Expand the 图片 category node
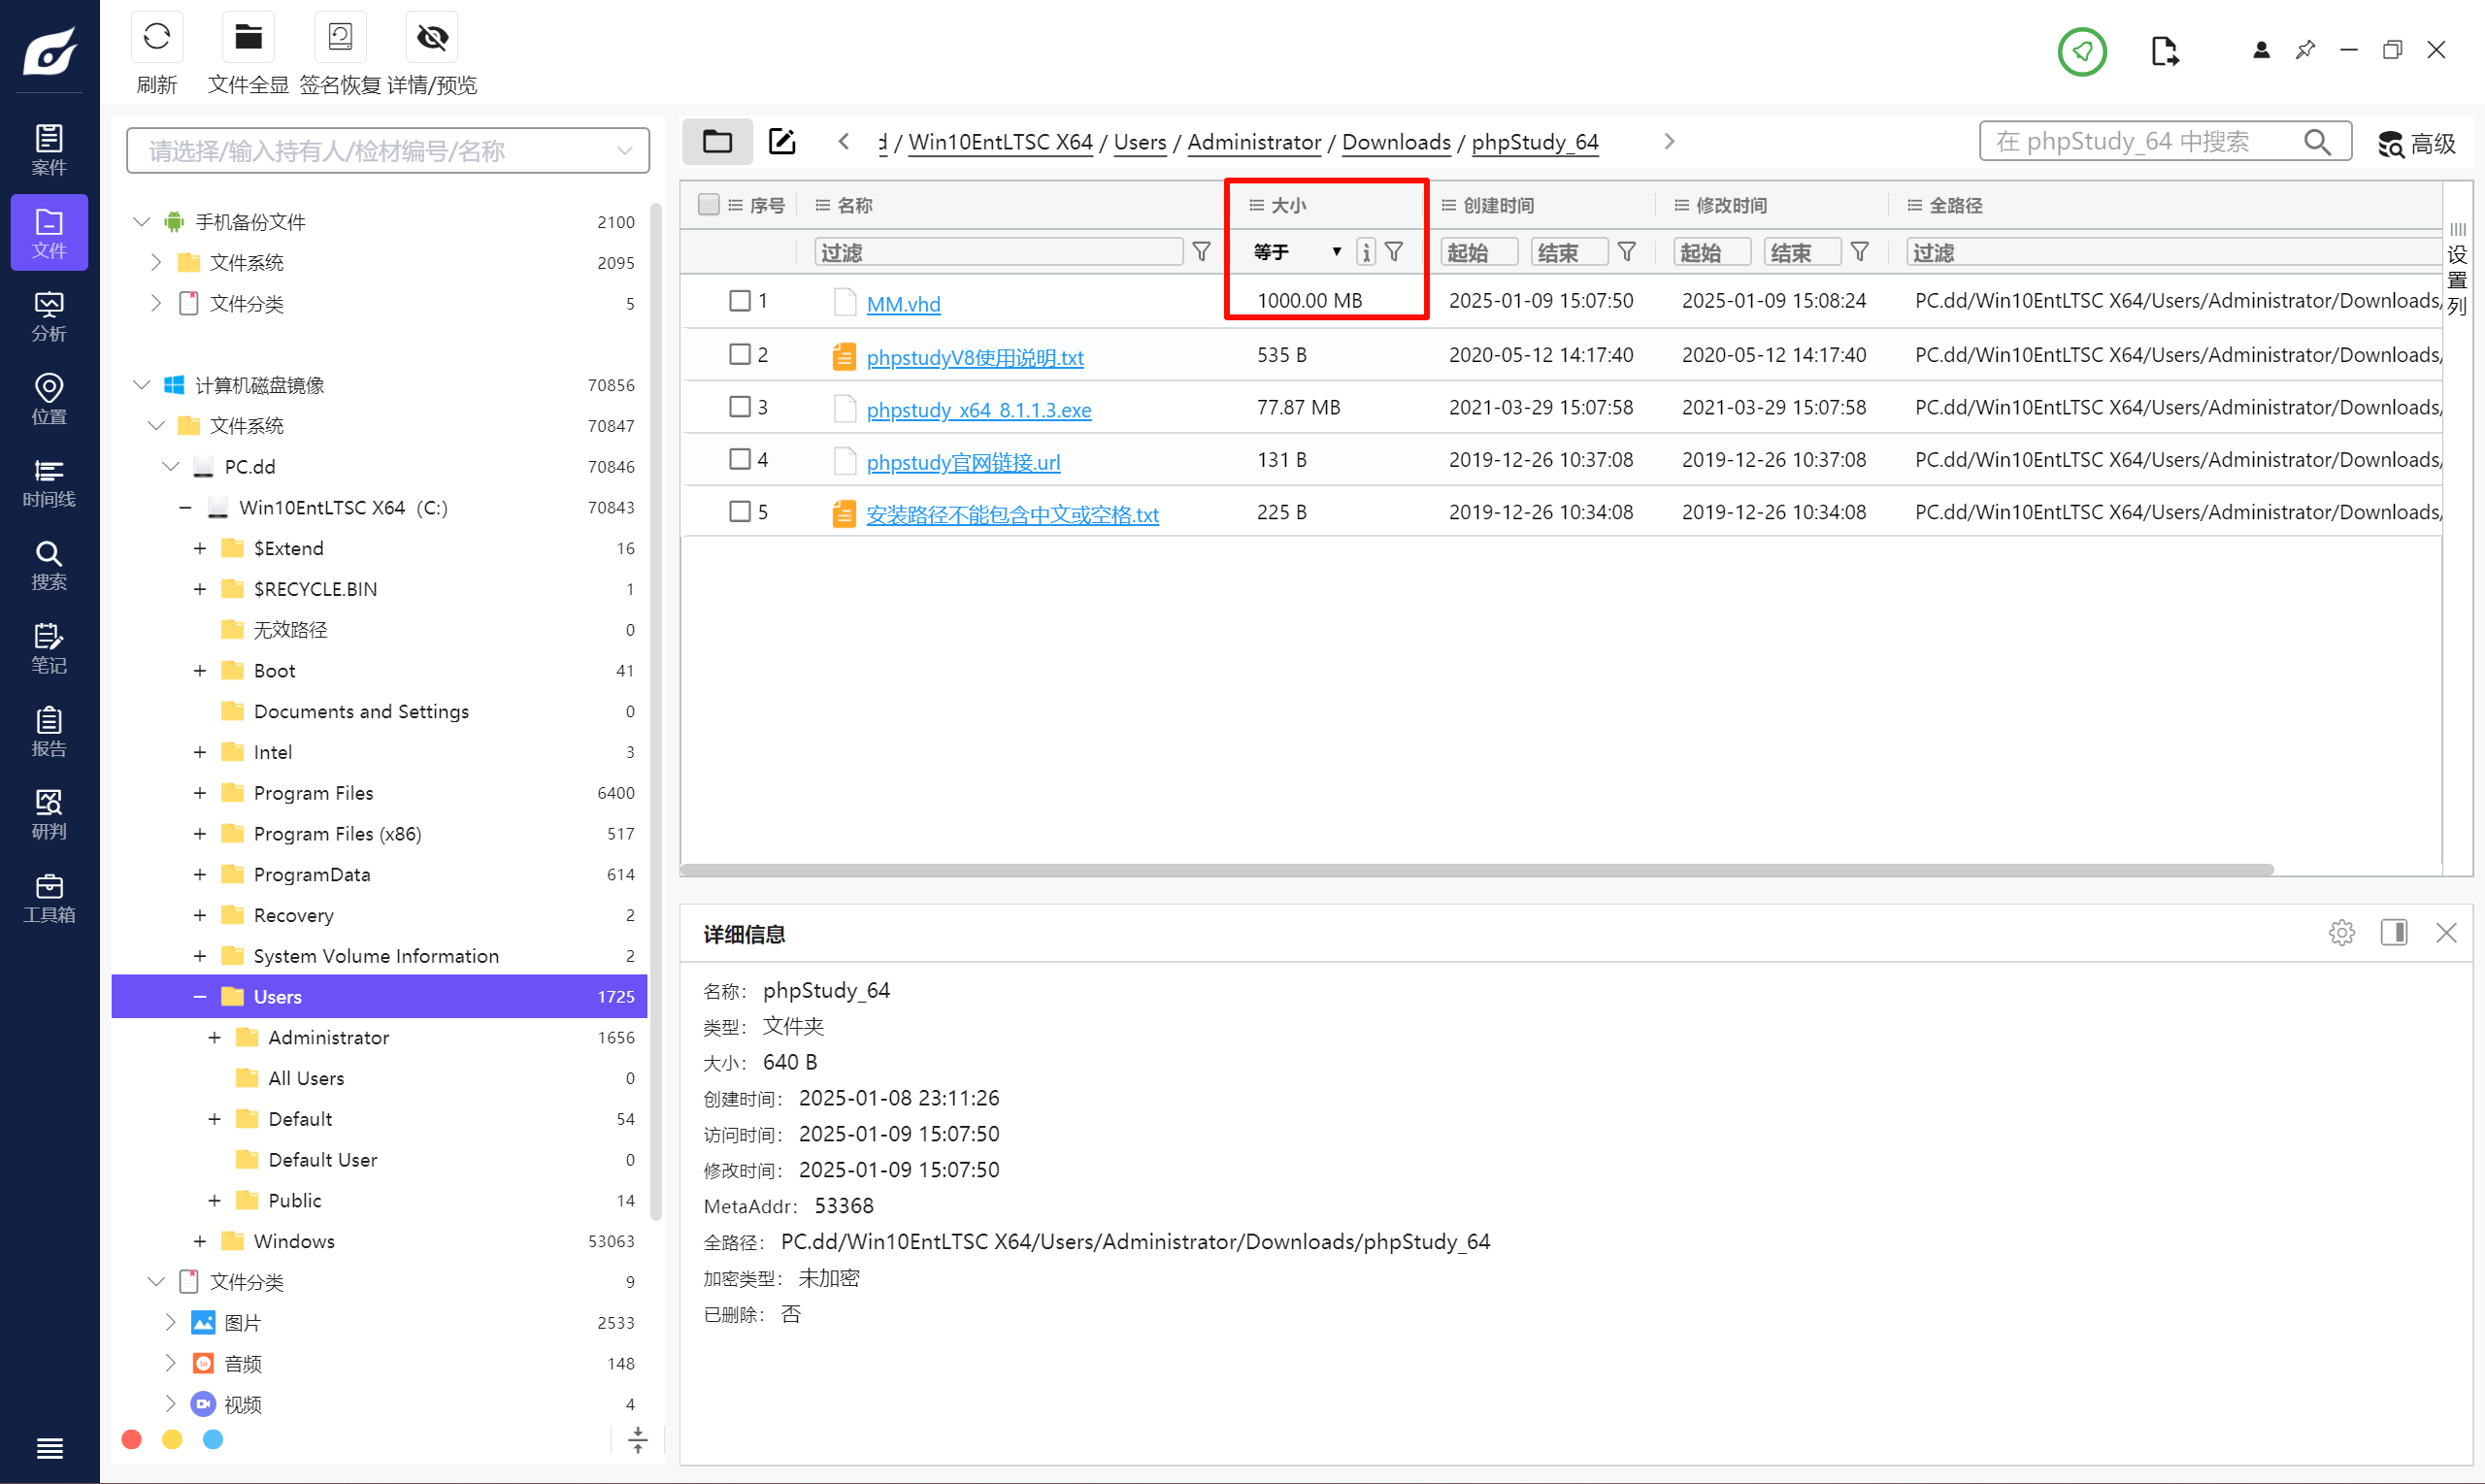Screen dimensions: 2485x1484 (x=171, y=1323)
